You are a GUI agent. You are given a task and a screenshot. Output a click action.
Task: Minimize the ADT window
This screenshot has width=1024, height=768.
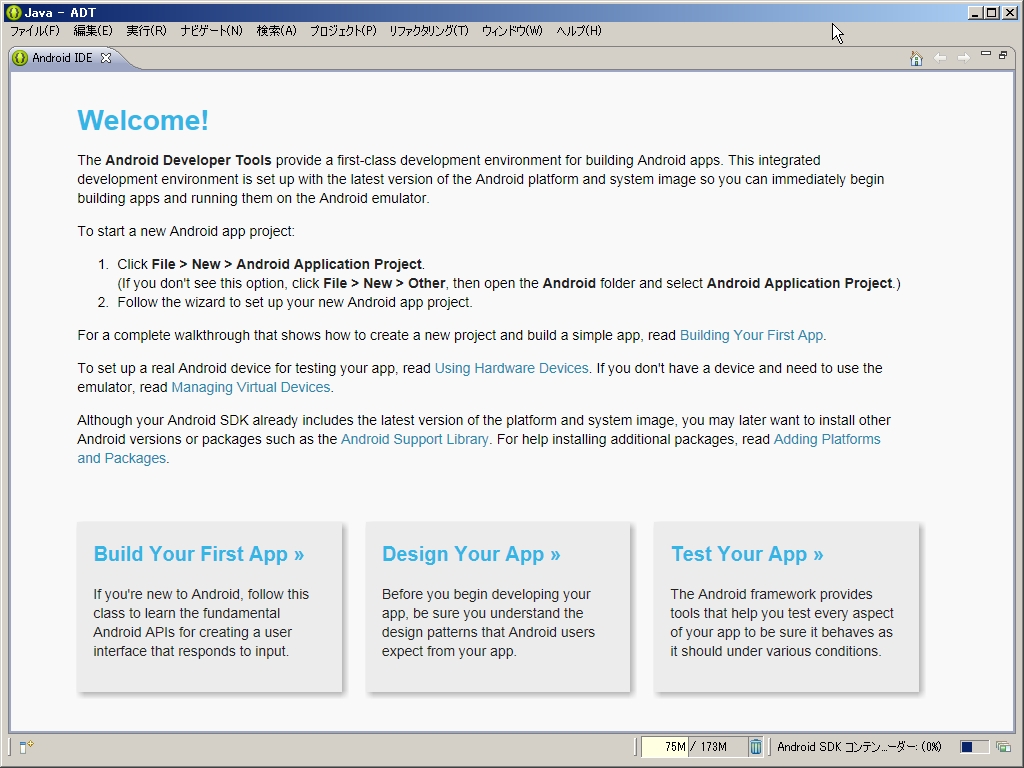coord(975,12)
